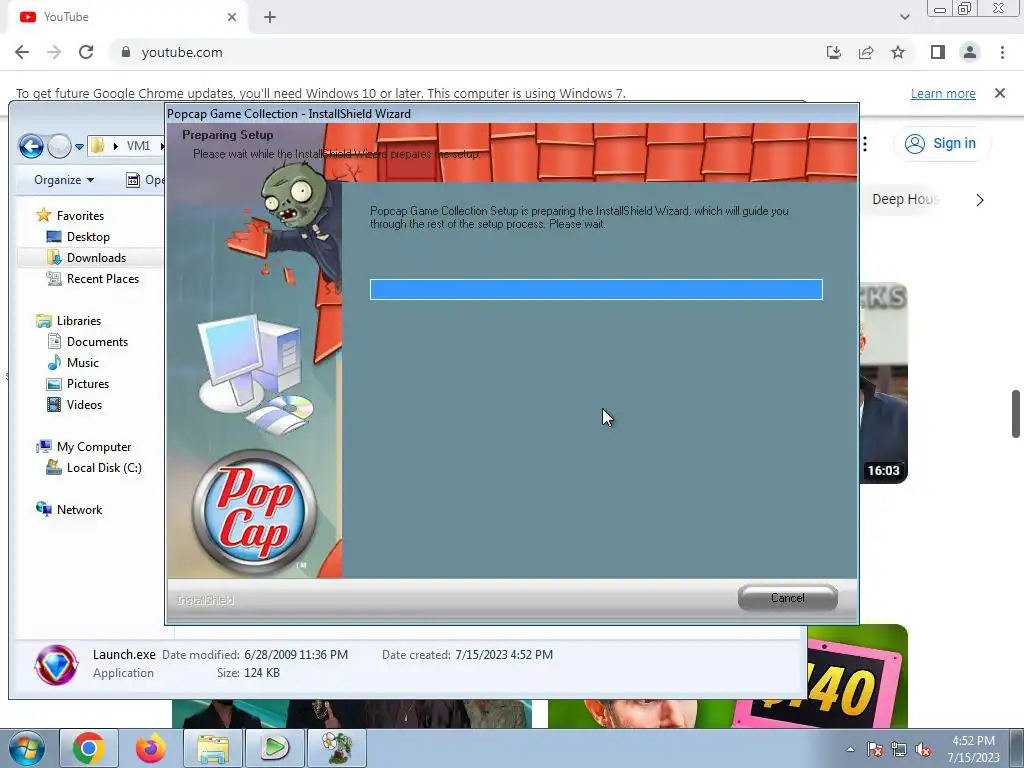Open Chrome tab search dropdown

904,18
